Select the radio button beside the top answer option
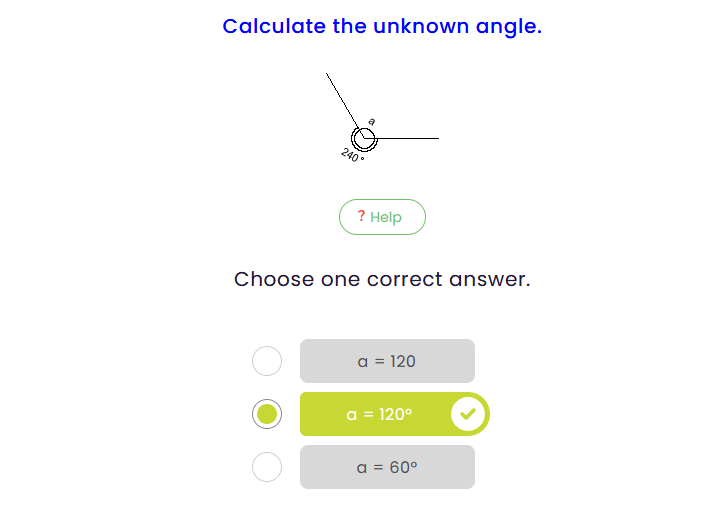The width and height of the screenshot is (723, 516). 267,361
